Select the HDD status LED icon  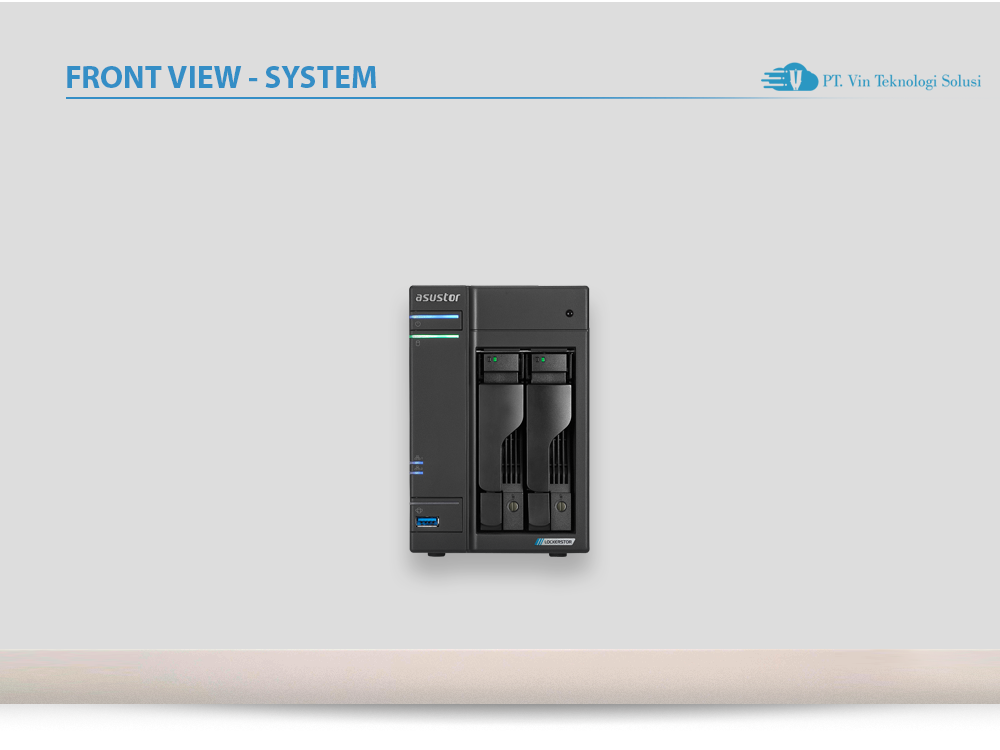click(x=417, y=343)
